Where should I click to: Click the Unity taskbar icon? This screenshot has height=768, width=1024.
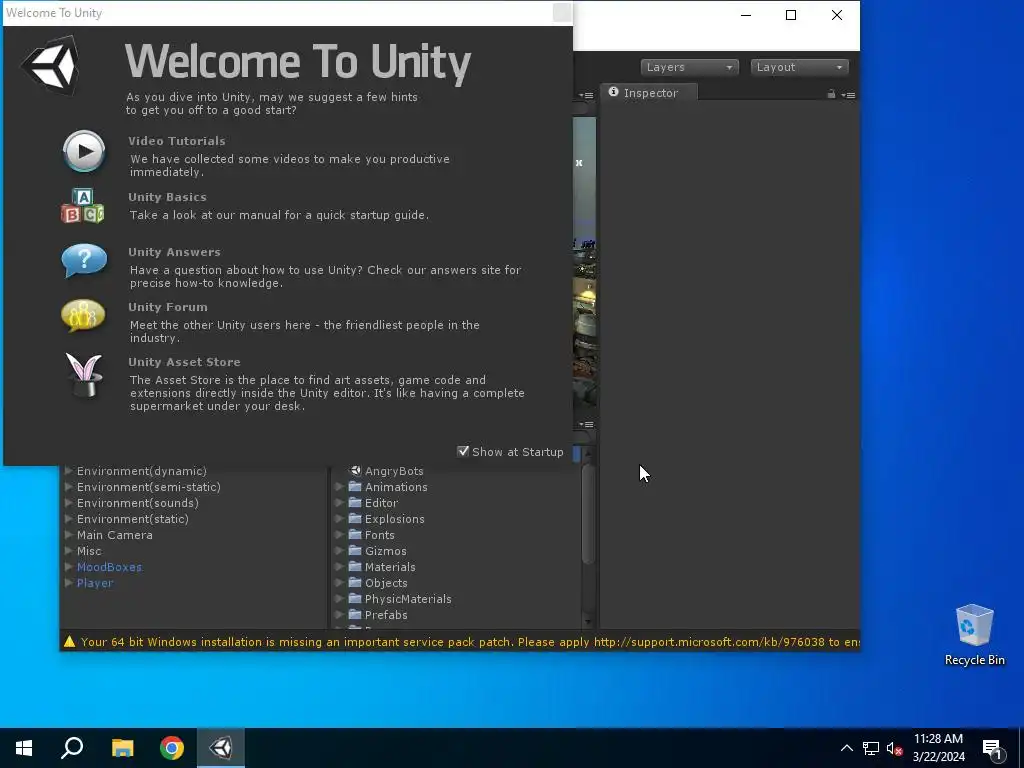point(221,748)
